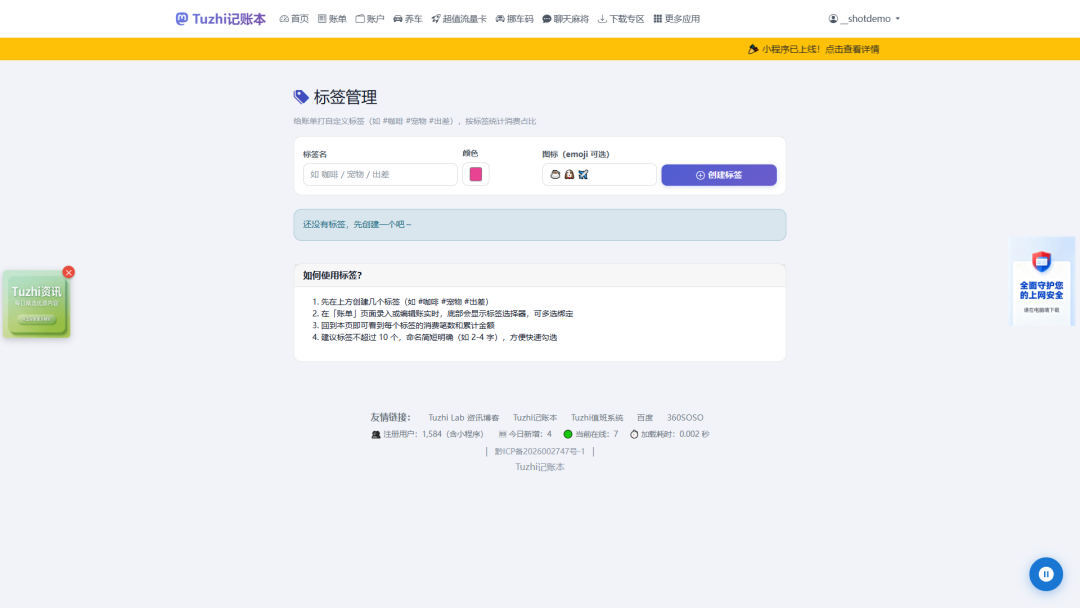Open the pink tag color picker

pos(476,174)
